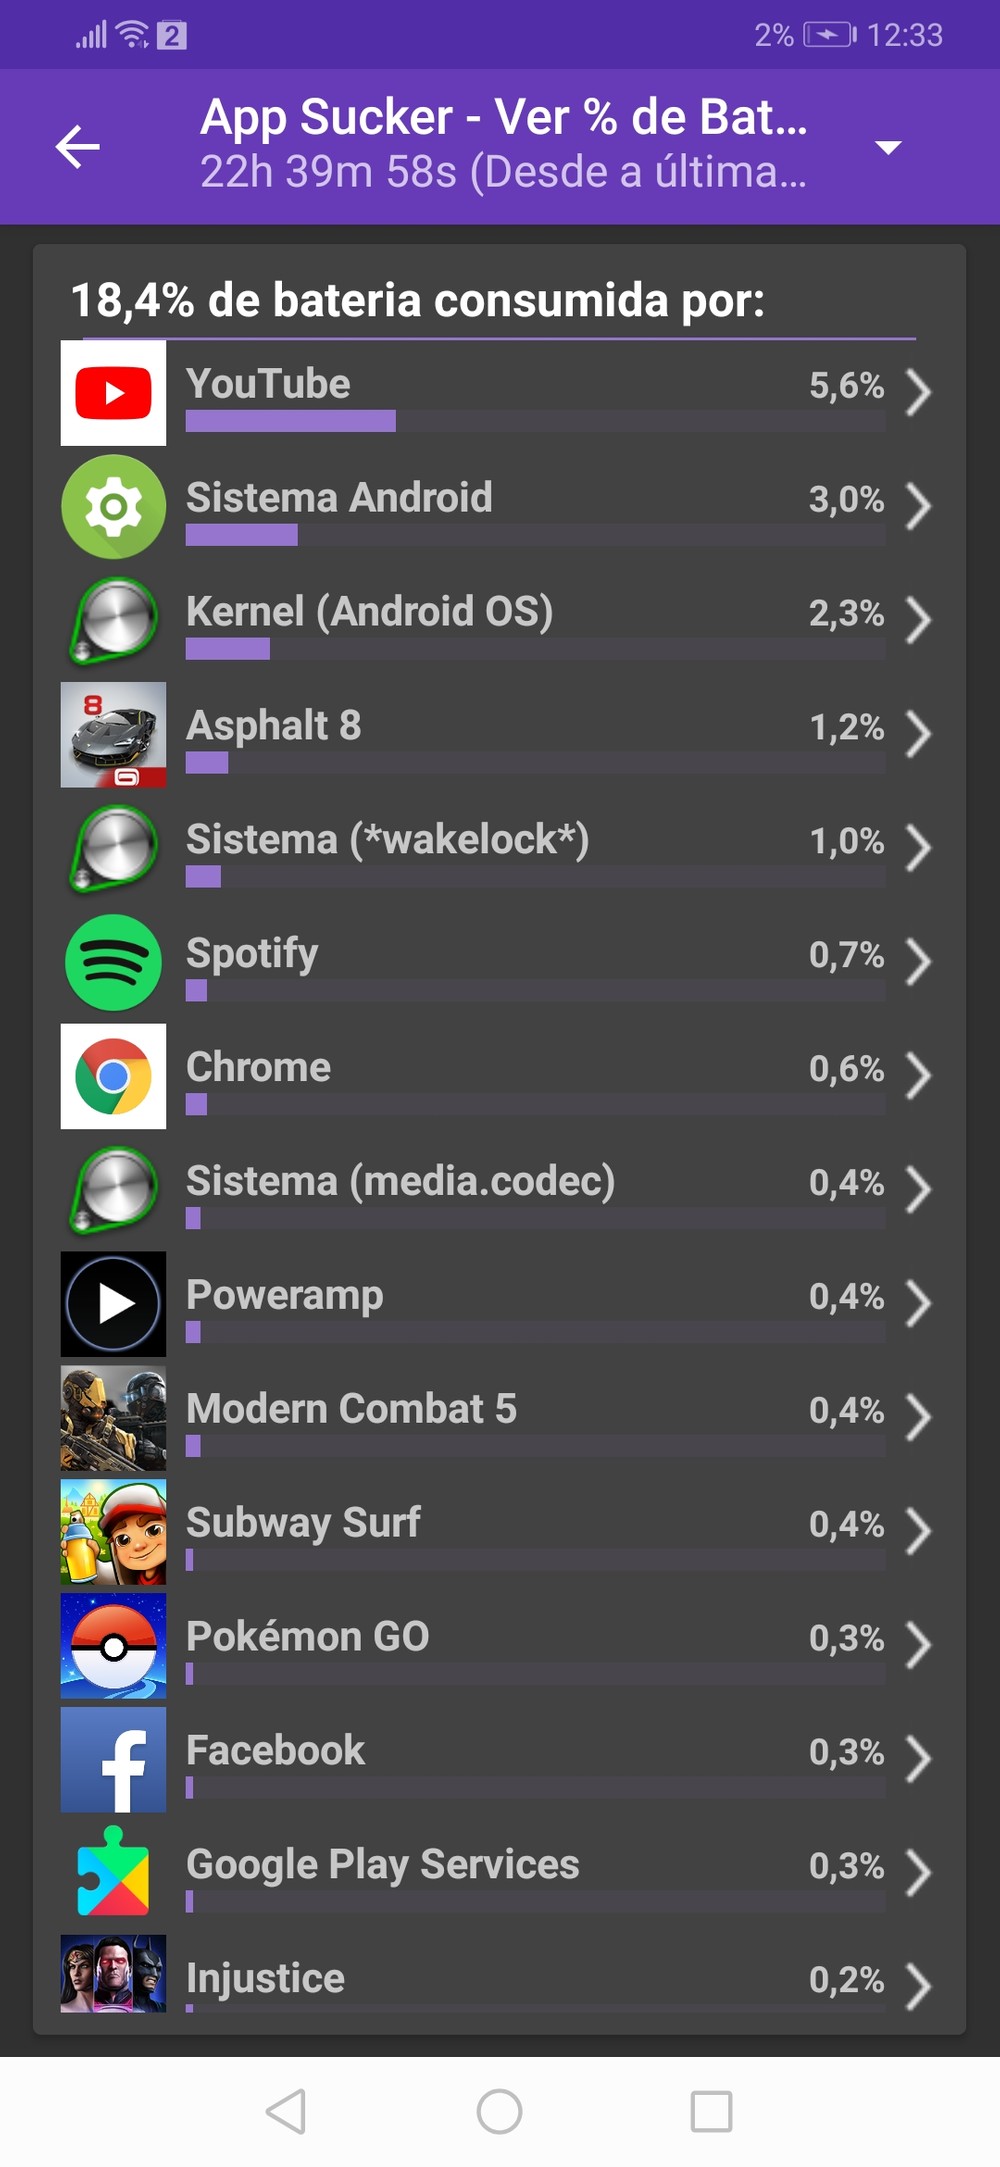
Task: Open the chevron next to Modern Combat 5
Action: (x=918, y=1417)
